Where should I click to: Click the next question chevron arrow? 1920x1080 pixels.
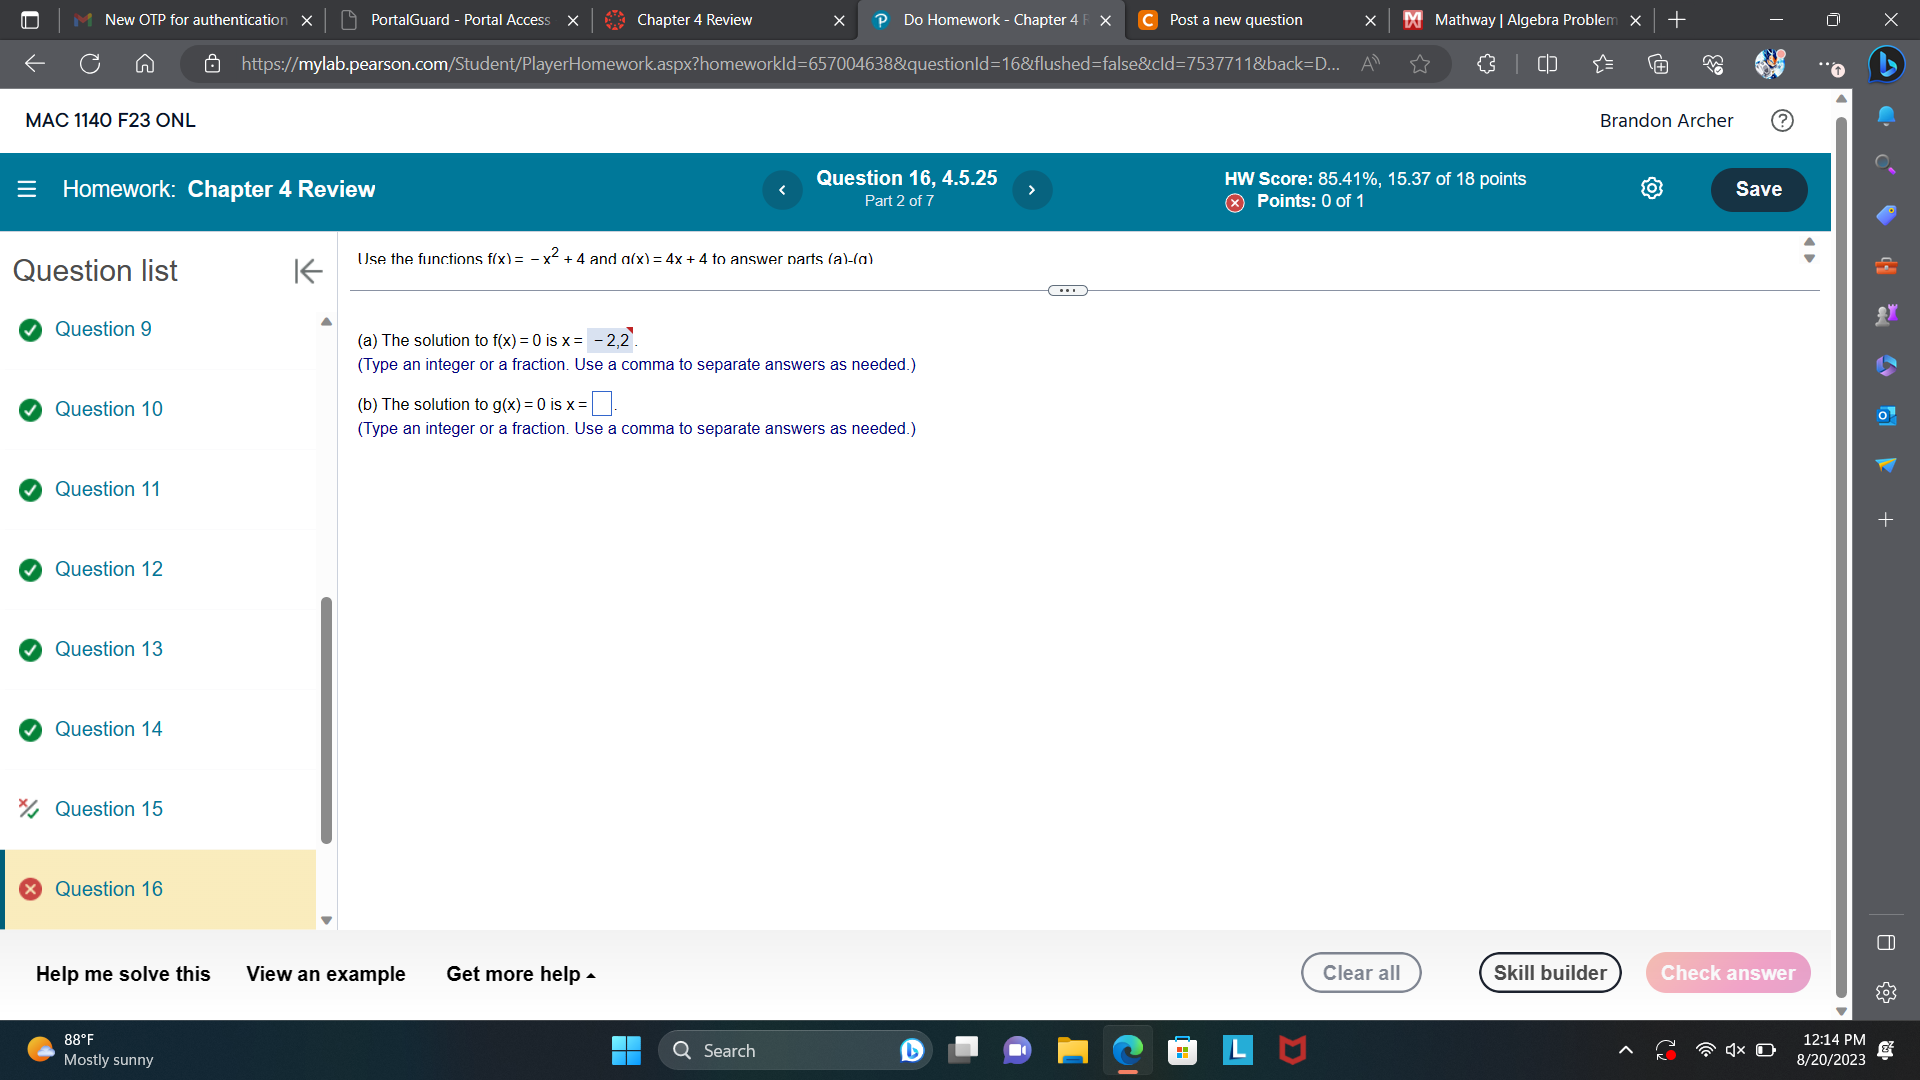tap(1032, 189)
